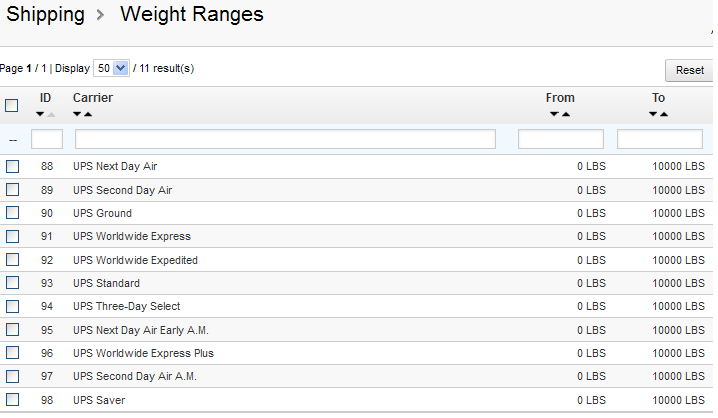Open the UPS Three-Day Select row
Image resolution: width=718 pixels, height=418 pixels.
tap(126, 306)
